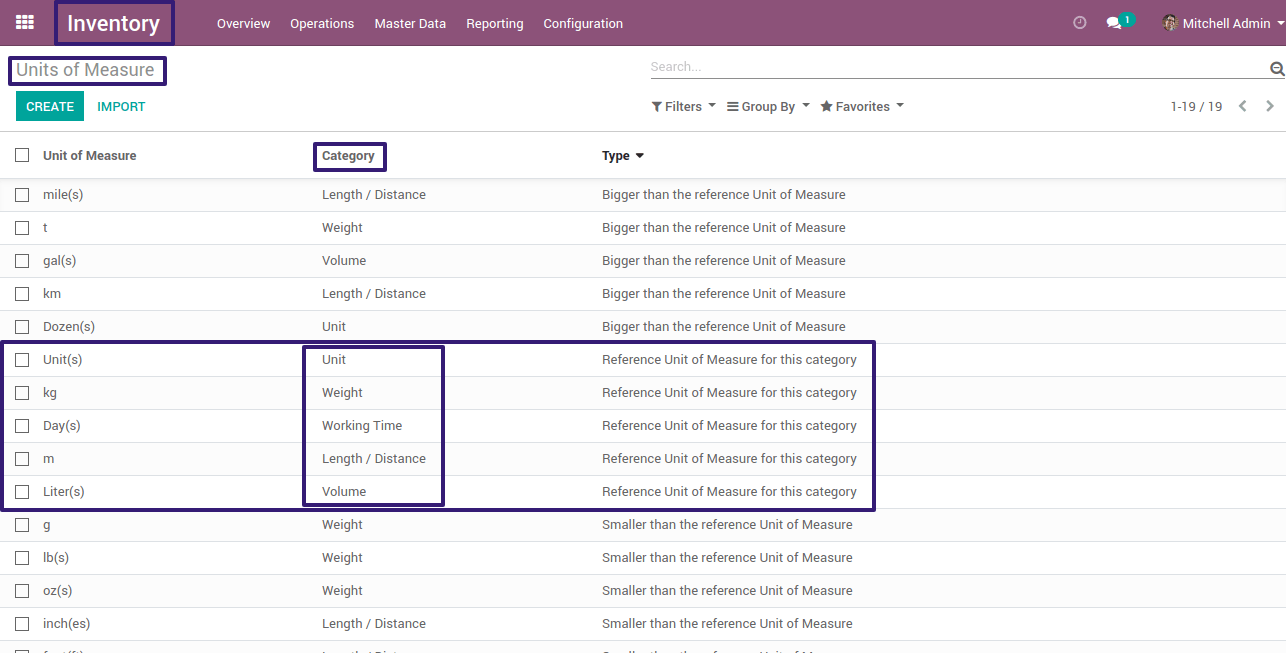Click the search magnifier icon
The width and height of the screenshot is (1286, 653).
1277,68
